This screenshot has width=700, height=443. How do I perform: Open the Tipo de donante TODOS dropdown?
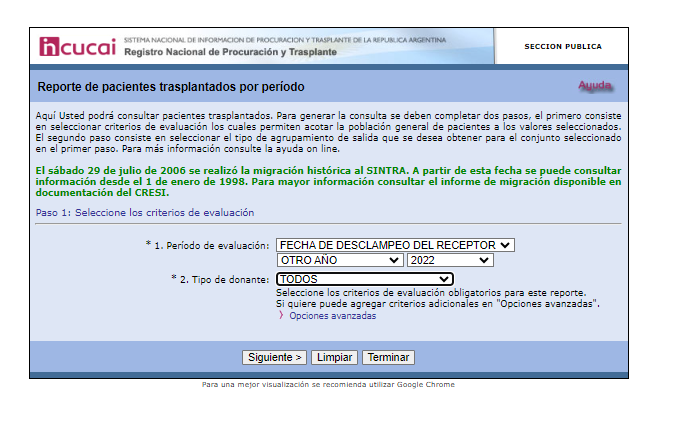(x=364, y=279)
